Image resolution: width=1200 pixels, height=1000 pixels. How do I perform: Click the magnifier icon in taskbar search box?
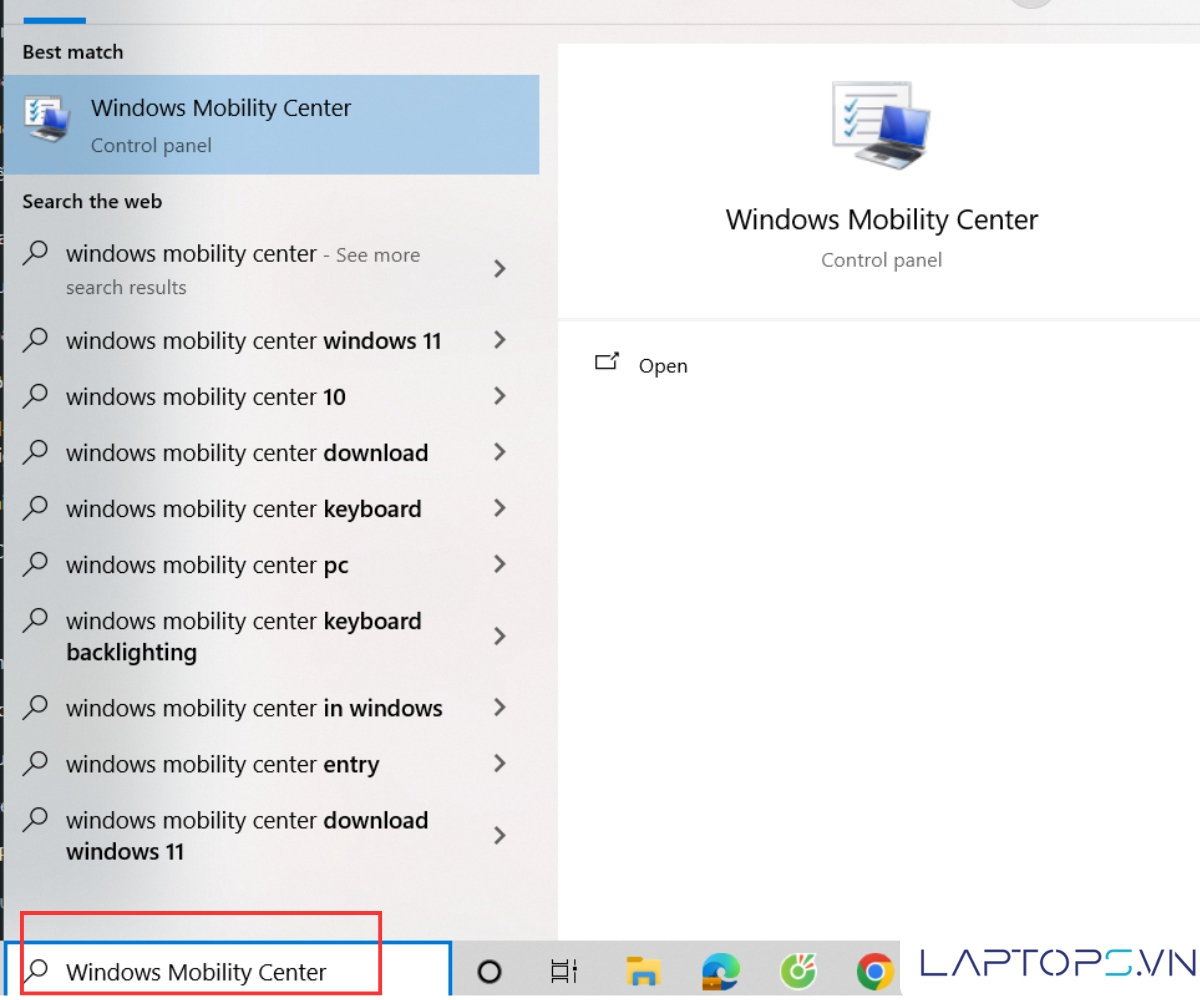pyautogui.click(x=37, y=969)
